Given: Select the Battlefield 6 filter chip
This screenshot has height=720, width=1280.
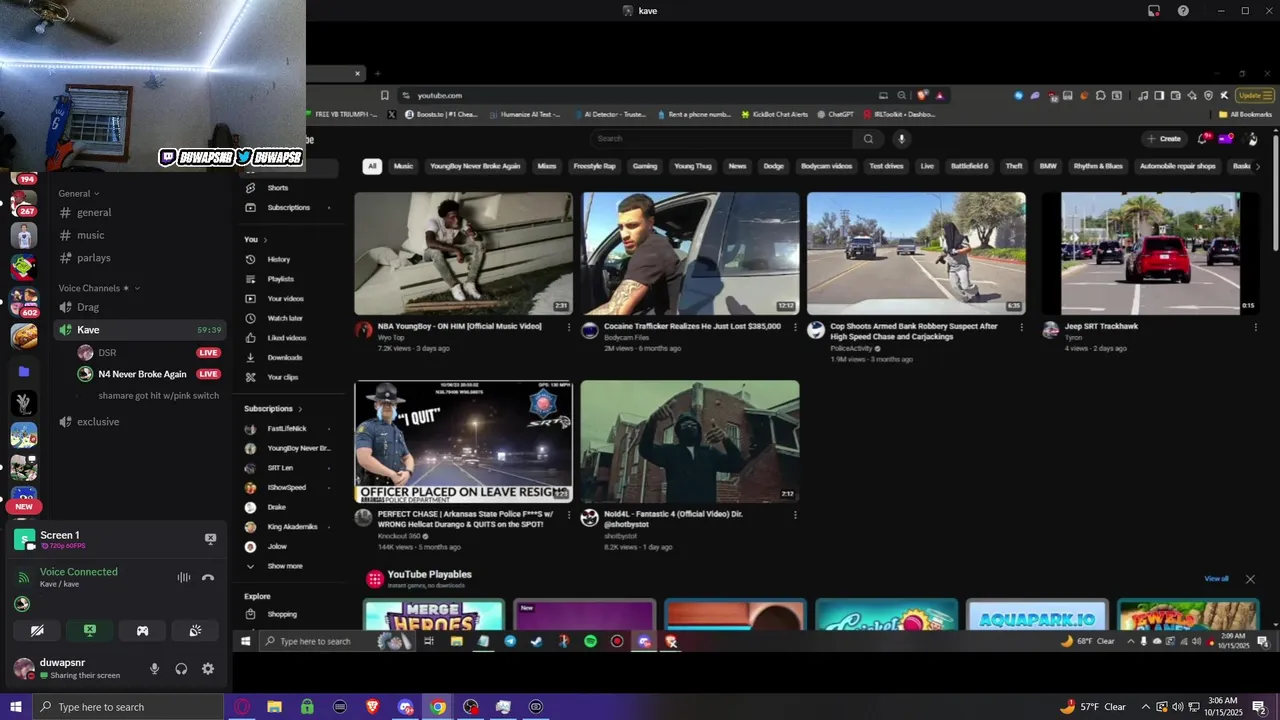Looking at the screenshot, I should [969, 166].
